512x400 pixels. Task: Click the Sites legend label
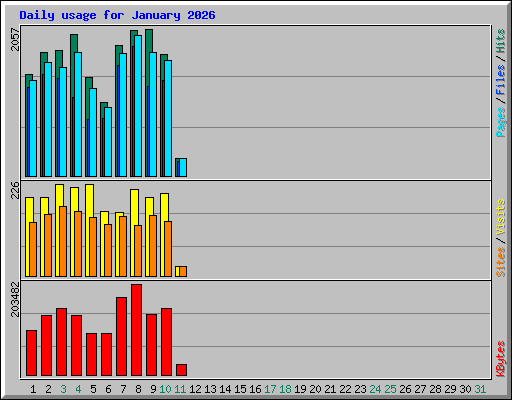(x=501, y=262)
